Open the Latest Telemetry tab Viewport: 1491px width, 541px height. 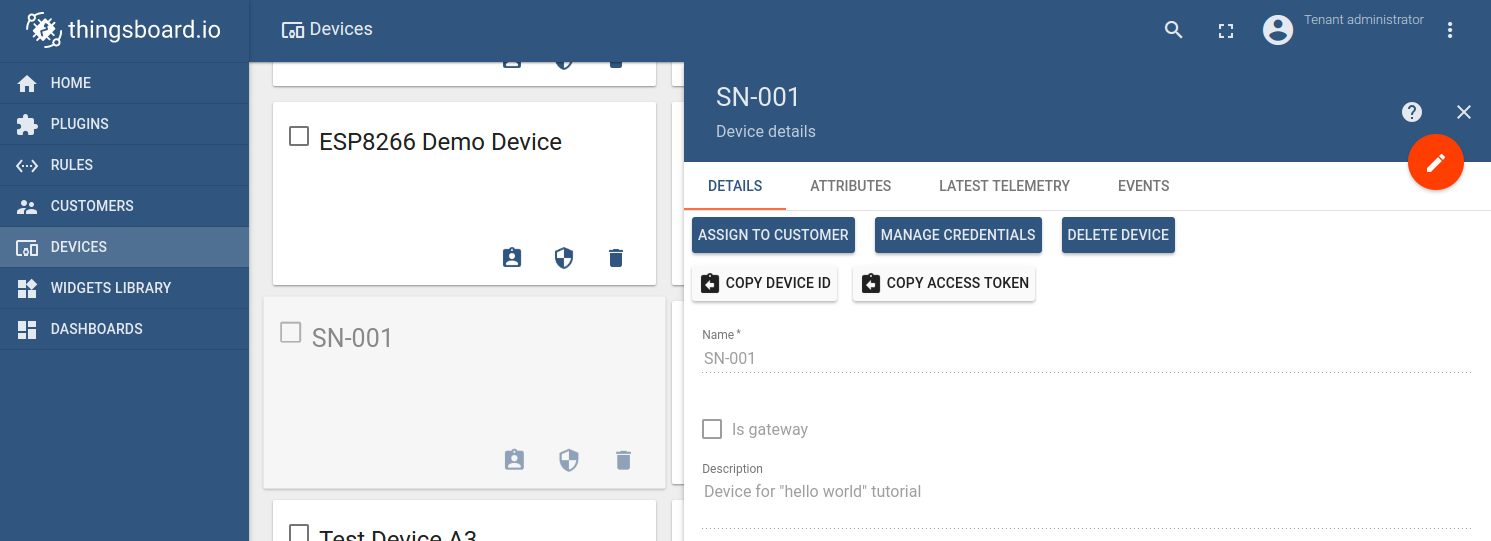pyautogui.click(x=1004, y=186)
